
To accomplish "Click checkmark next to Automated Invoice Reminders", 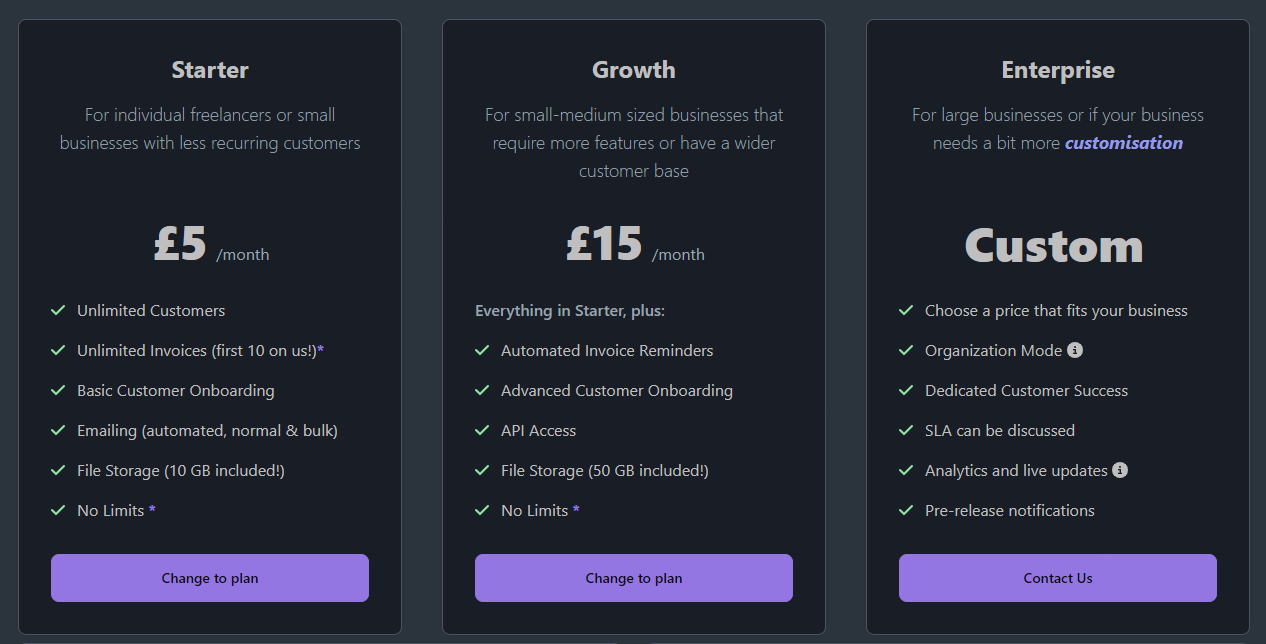I will point(483,350).
